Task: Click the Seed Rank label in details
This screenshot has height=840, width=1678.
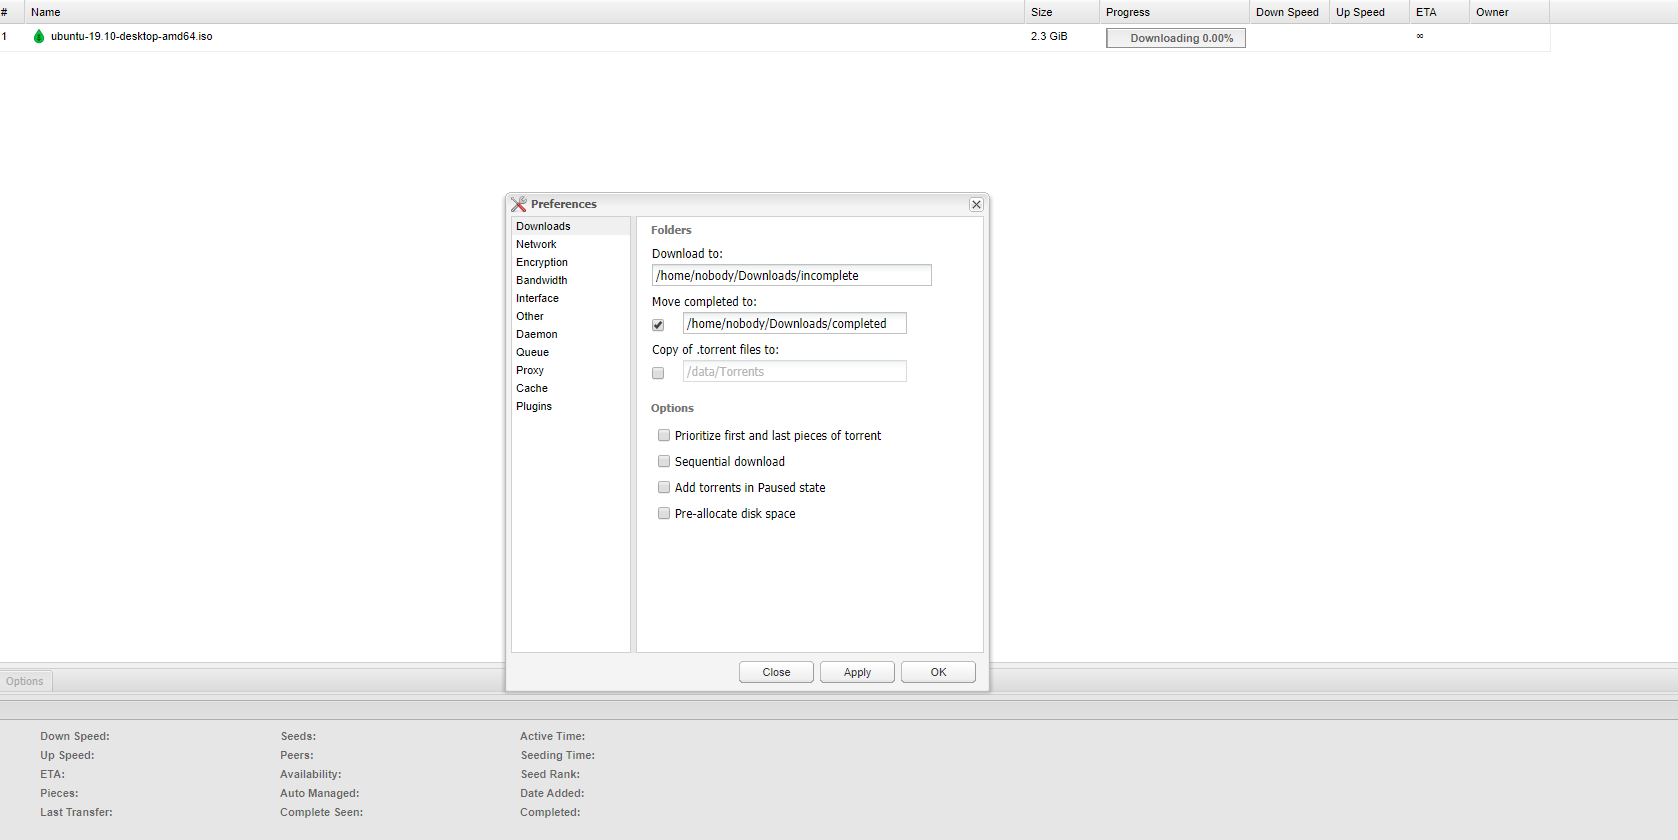Action: [x=550, y=774]
